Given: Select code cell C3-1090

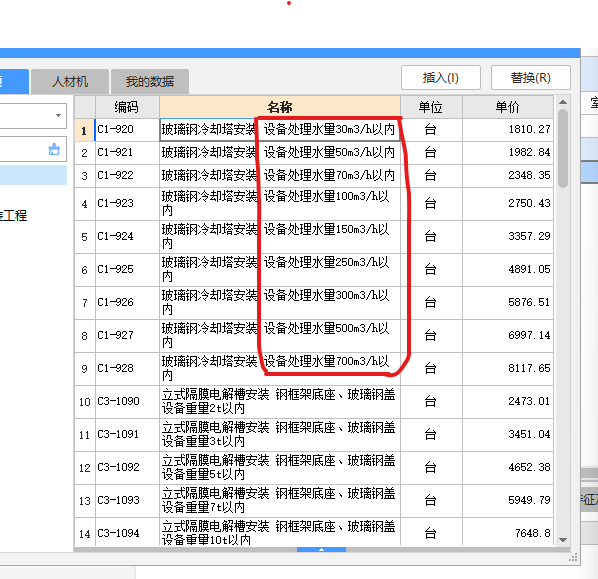Looking at the screenshot, I should click(x=127, y=402).
